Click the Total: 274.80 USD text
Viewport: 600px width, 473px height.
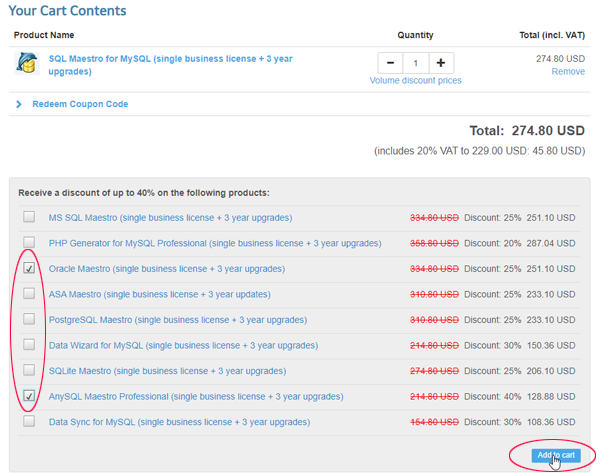[x=527, y=131]
